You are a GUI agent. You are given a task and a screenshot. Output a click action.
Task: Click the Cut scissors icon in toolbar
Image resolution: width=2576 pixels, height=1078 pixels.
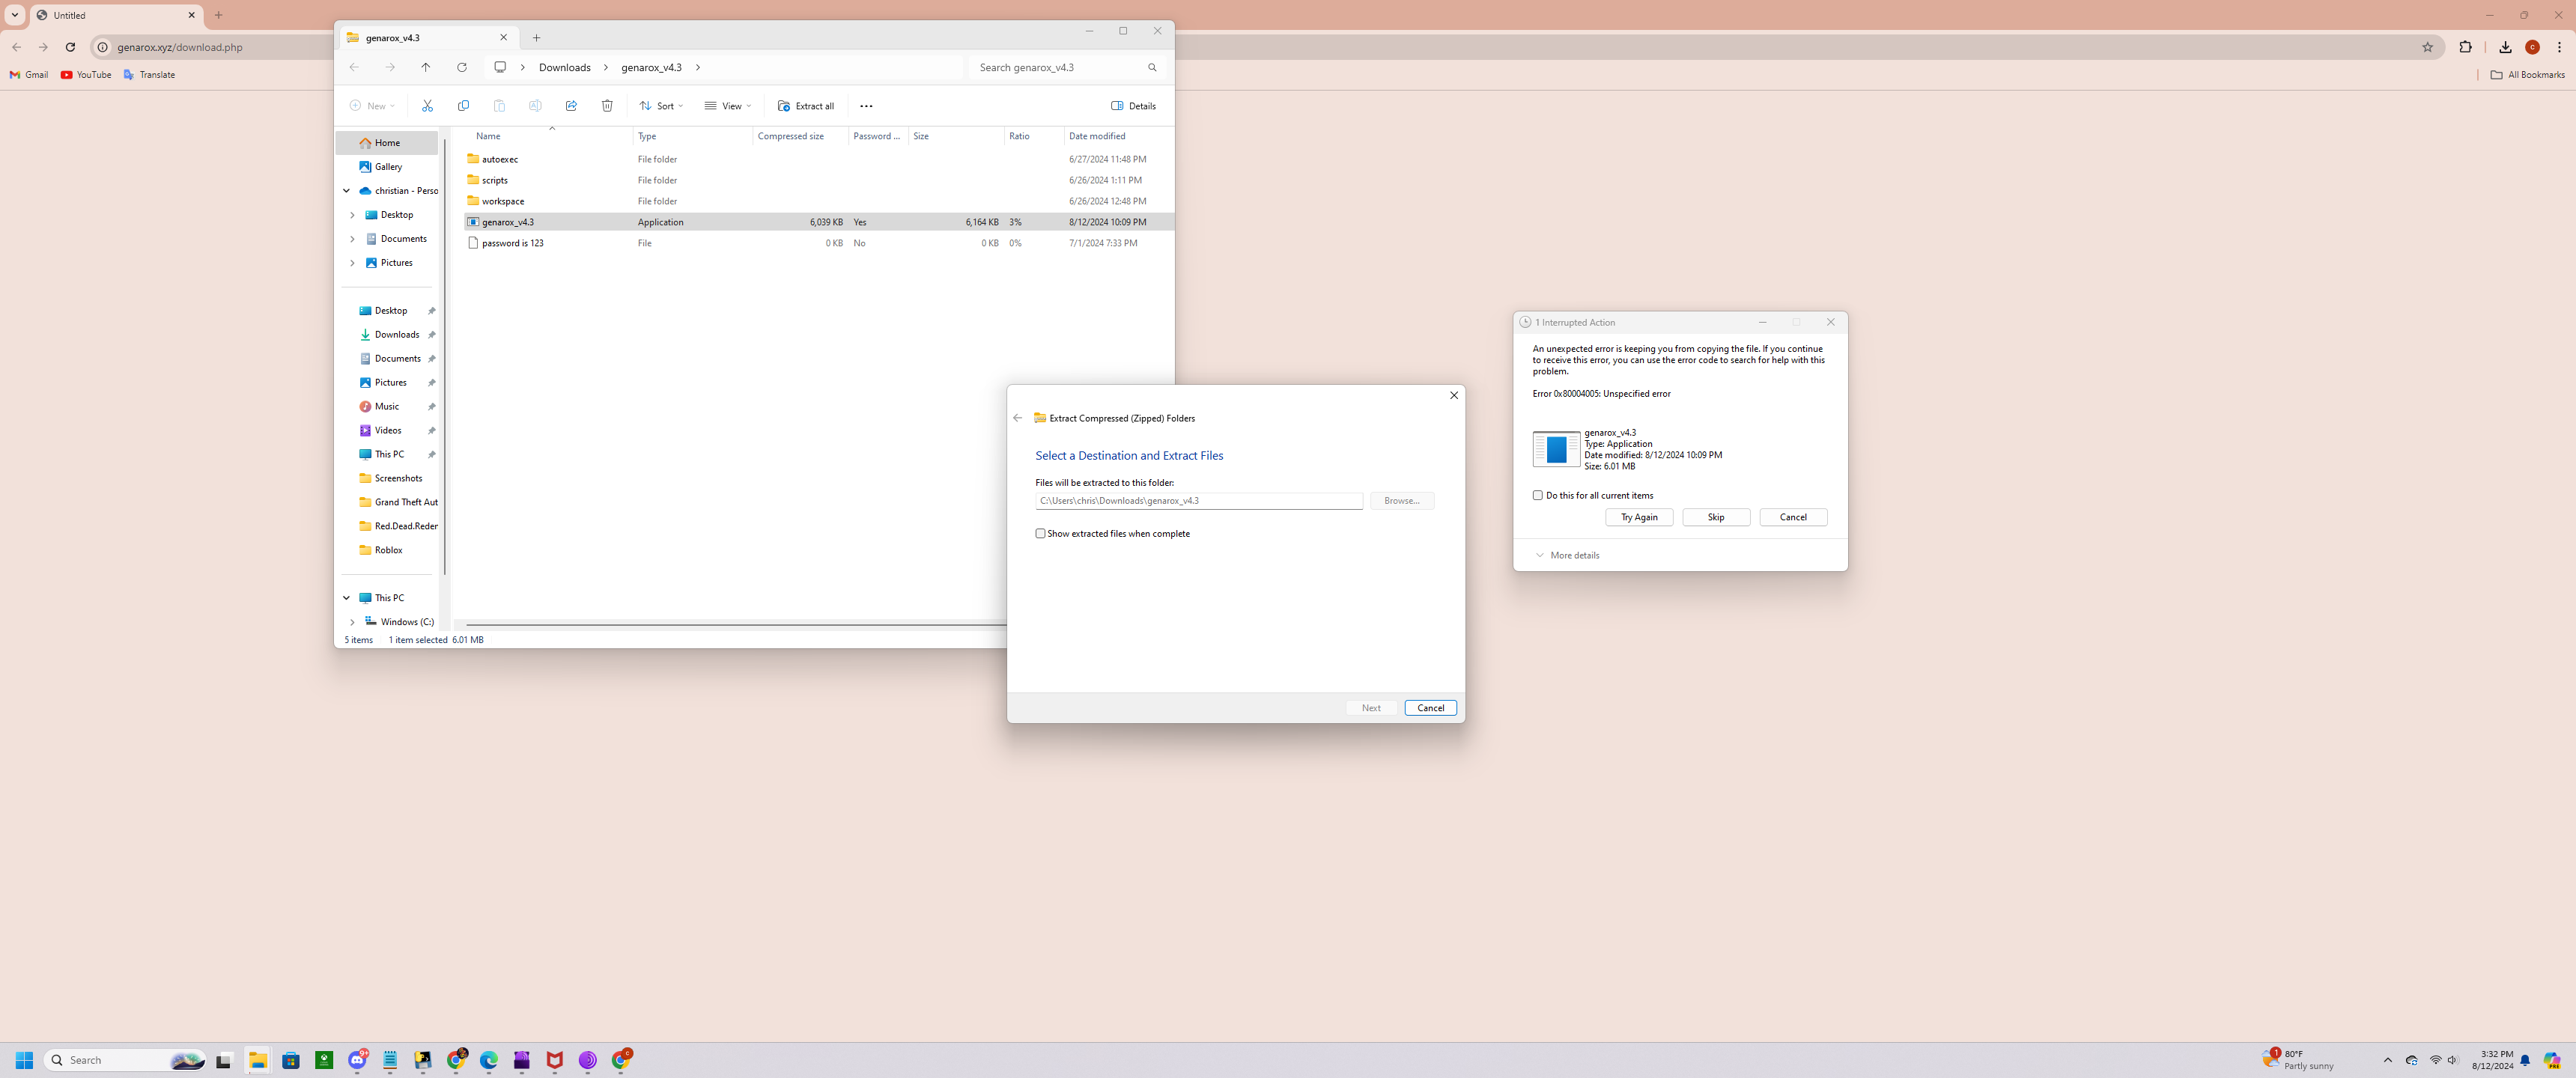427,106
